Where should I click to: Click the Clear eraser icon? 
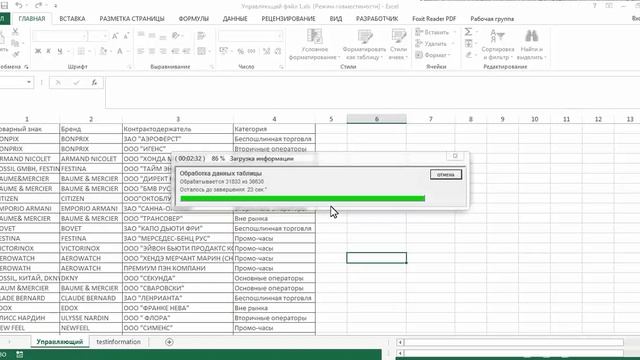click(469, 55)
